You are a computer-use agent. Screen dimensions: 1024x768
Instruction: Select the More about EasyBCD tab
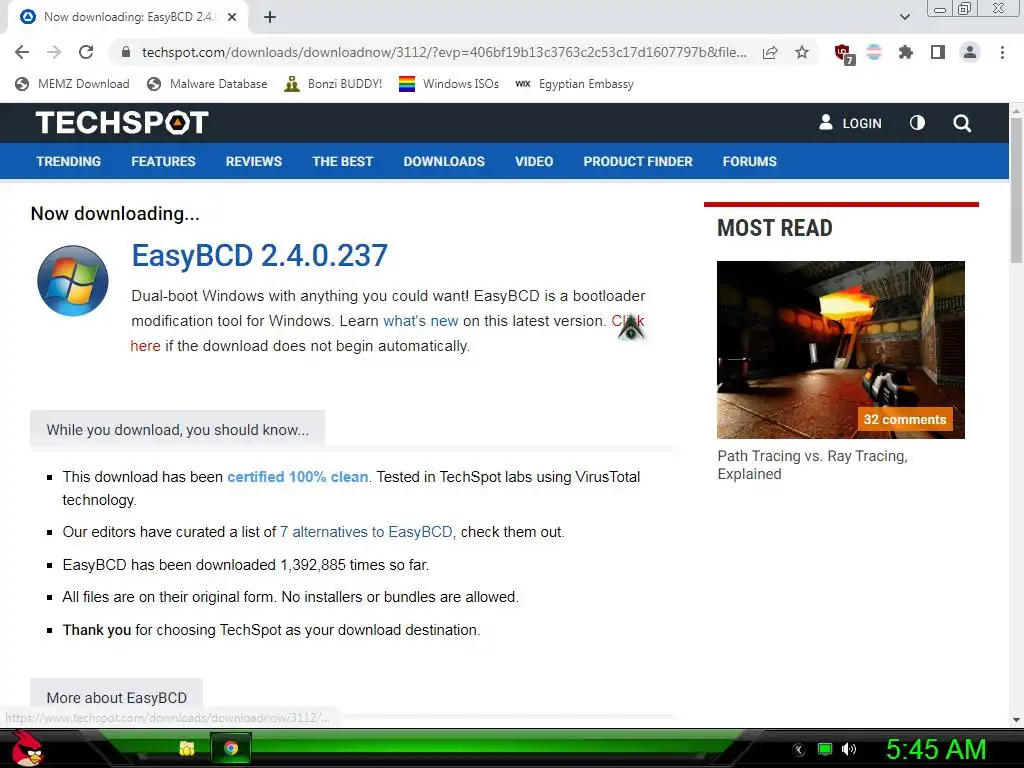pyautogui.click(x=116, y=697)
